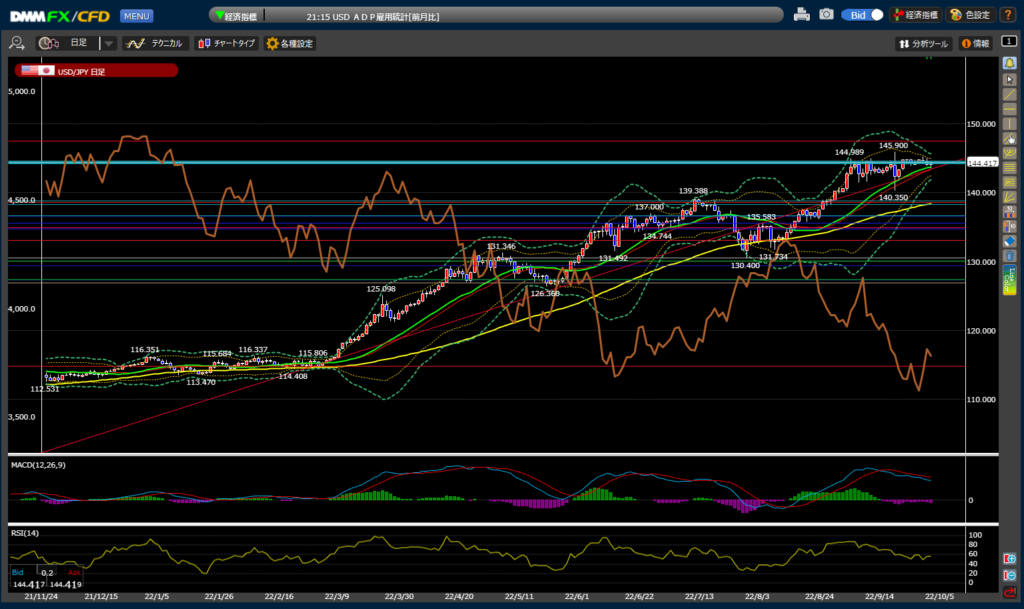Click the printer icon to print chart
The width and height of the screenshot is (1024, 609).
coord(801,15)
